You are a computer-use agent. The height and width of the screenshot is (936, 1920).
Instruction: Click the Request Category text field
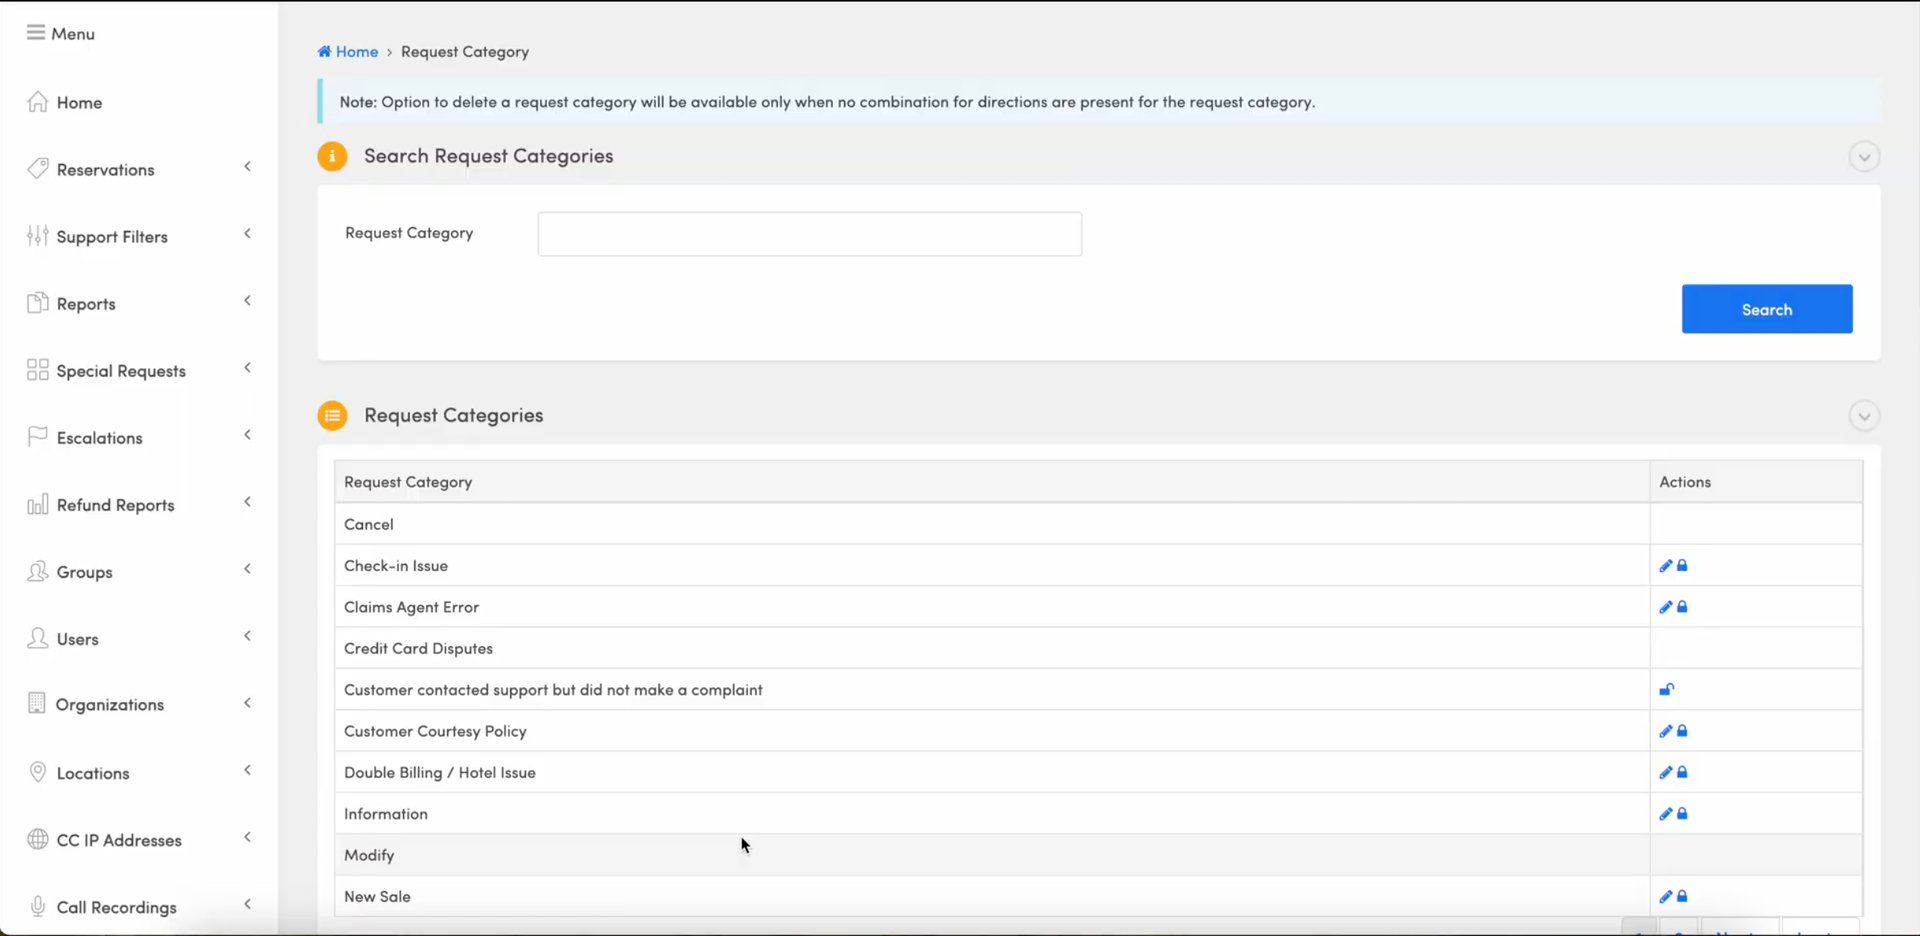[x=809, y=234]
